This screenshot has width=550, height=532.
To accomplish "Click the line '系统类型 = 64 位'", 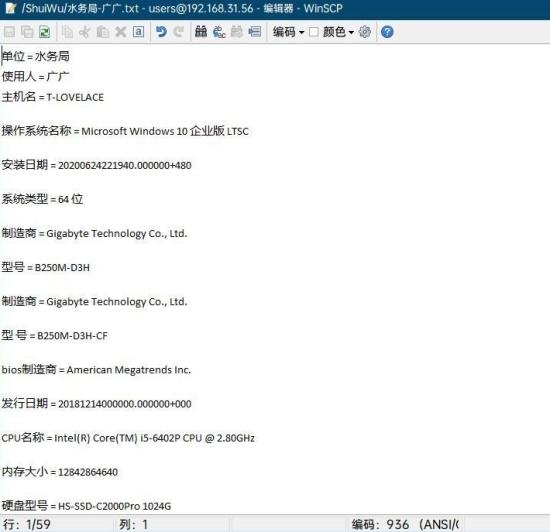I will point(42,199).
